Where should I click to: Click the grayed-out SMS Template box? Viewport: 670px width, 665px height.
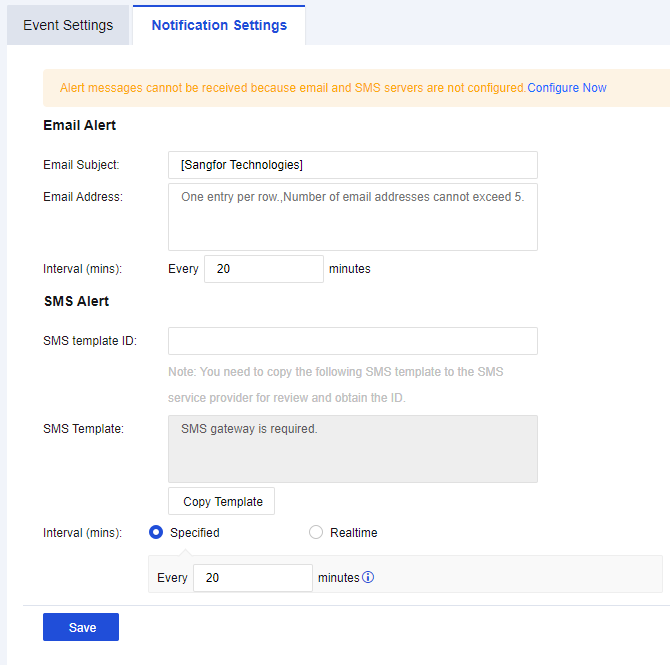tap(352, 449)
